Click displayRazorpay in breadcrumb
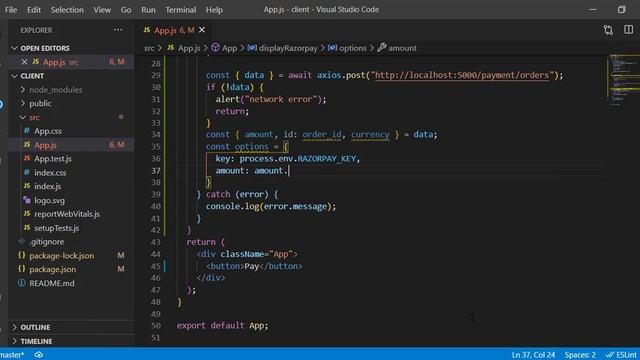640x360 pixels. coord(288,48)
